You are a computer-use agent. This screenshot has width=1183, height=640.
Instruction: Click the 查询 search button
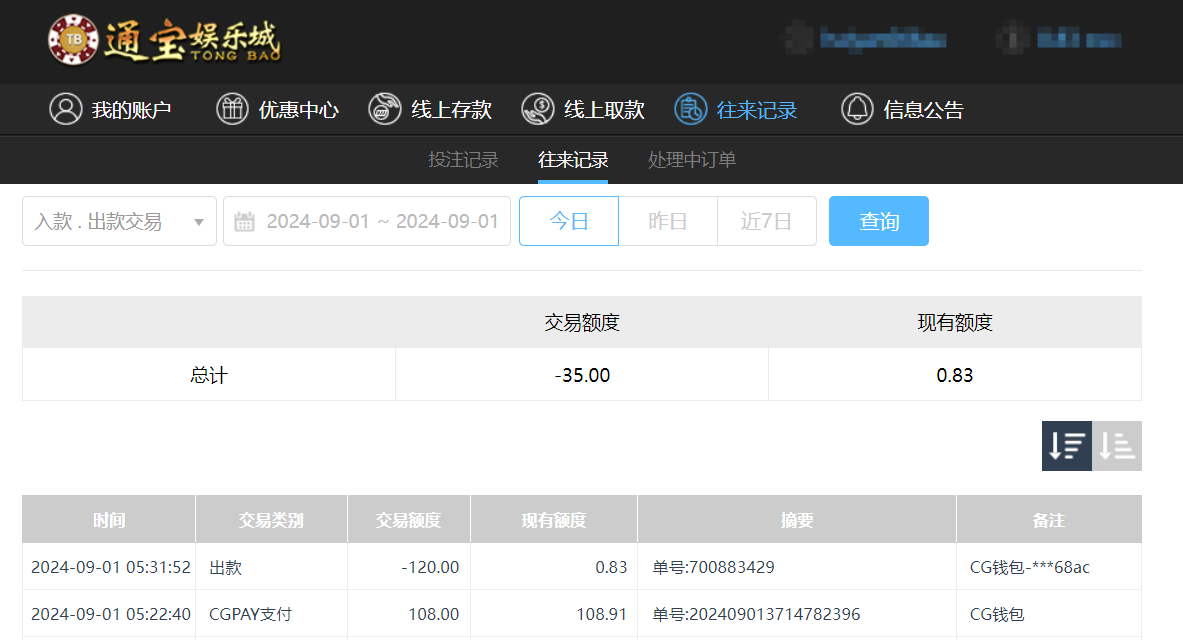878,220
